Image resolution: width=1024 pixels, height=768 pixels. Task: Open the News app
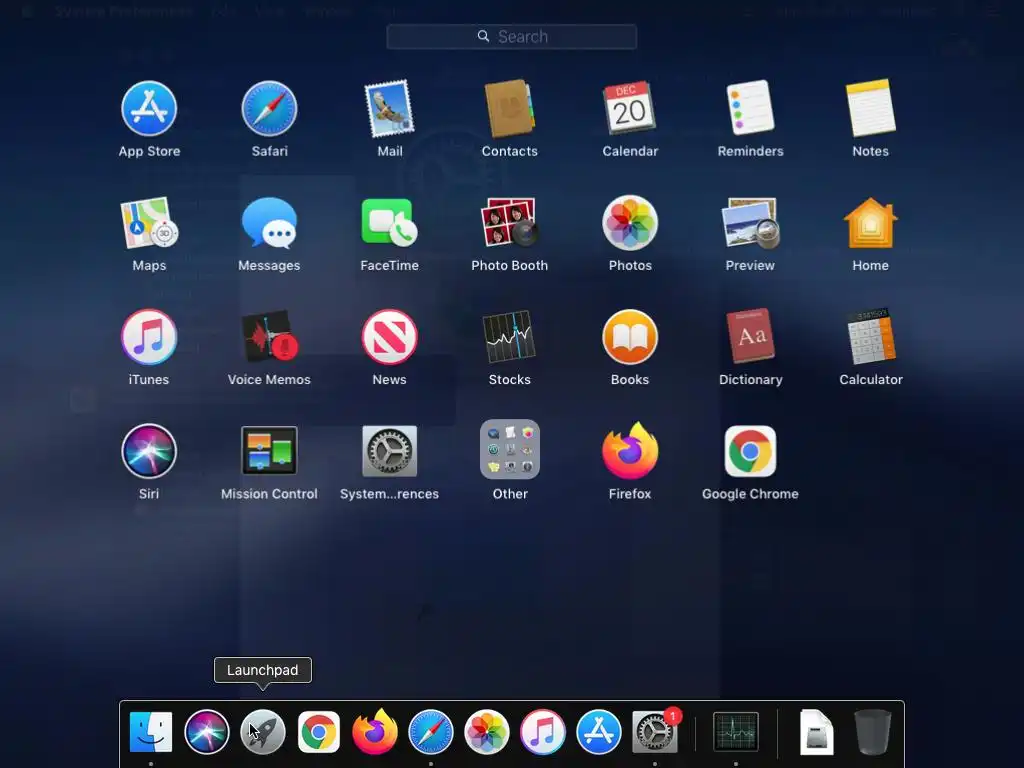pyautogui.click(x=389, y=337)
